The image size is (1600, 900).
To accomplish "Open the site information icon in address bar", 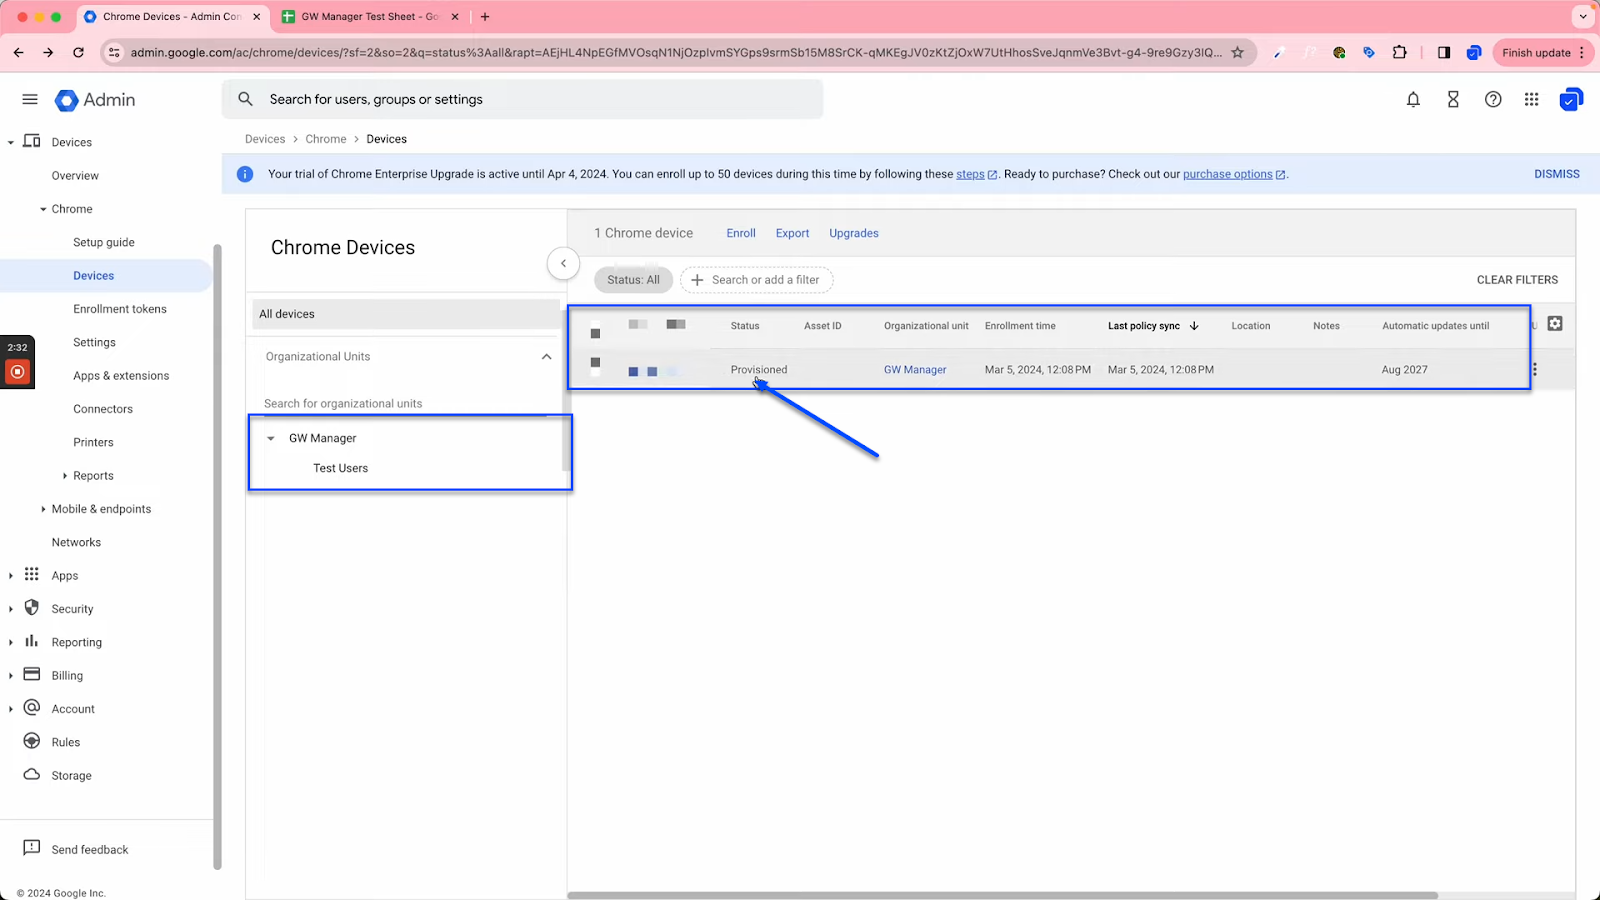I will (x=114, y=52).
